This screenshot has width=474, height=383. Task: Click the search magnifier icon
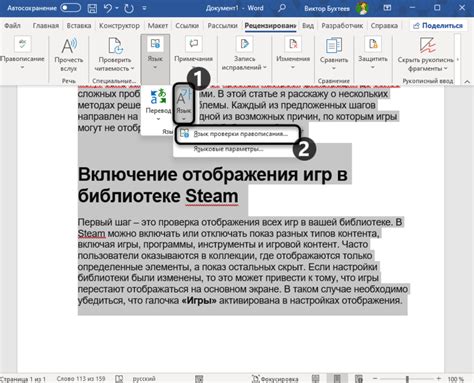click(282, 8)
